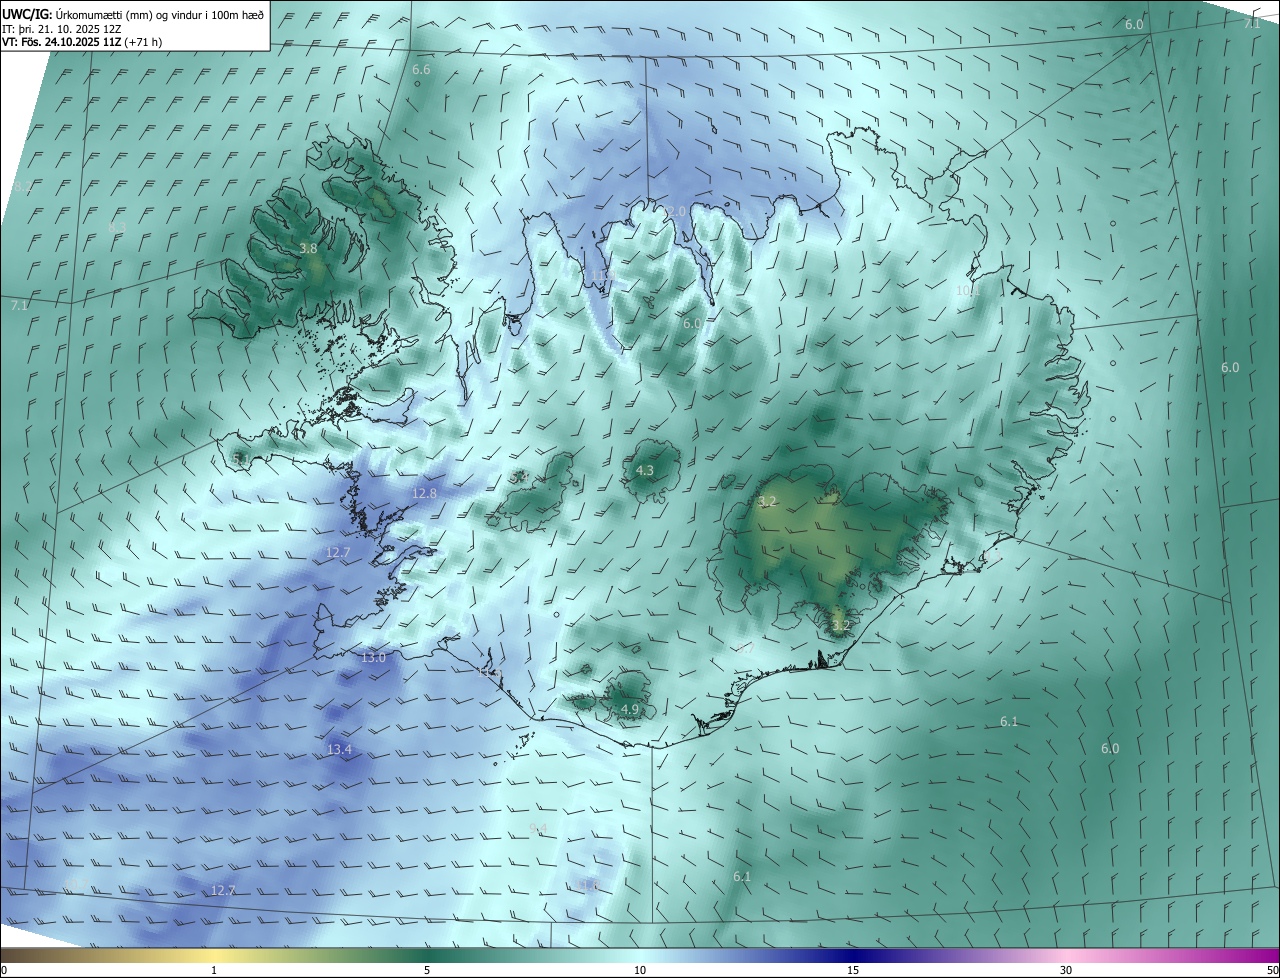1280x978 pixels.
Task: Click the 7.1 label on the western edge
Action: 20,305
